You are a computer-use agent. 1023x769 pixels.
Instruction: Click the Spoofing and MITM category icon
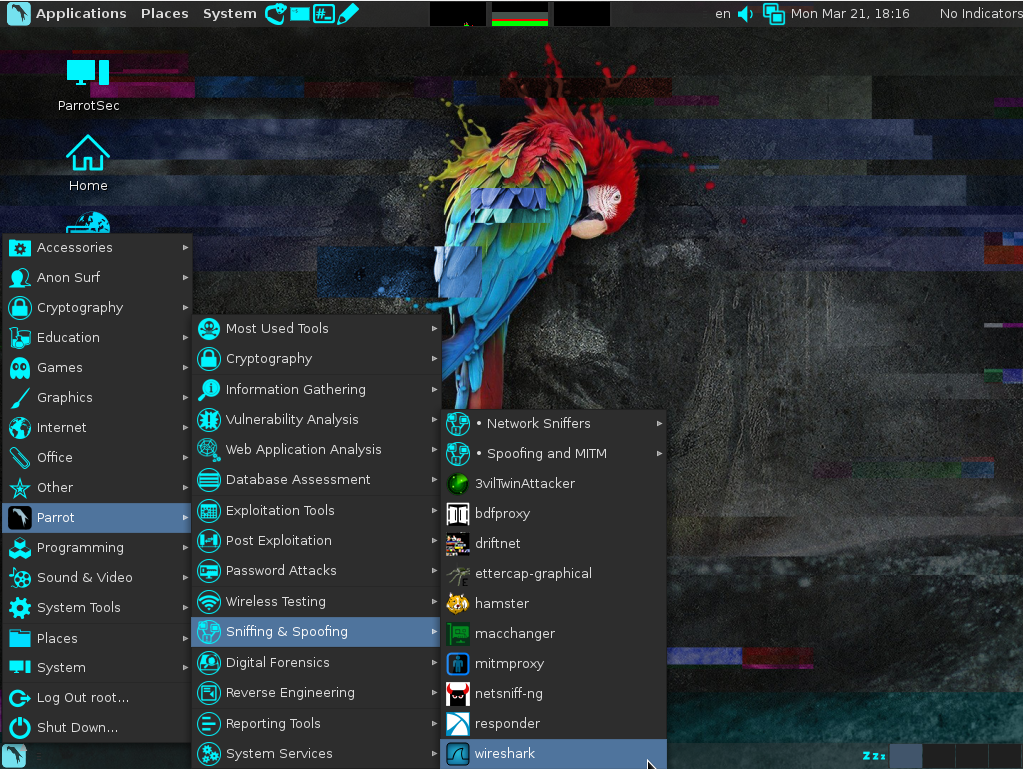click(x=457, y=453)
